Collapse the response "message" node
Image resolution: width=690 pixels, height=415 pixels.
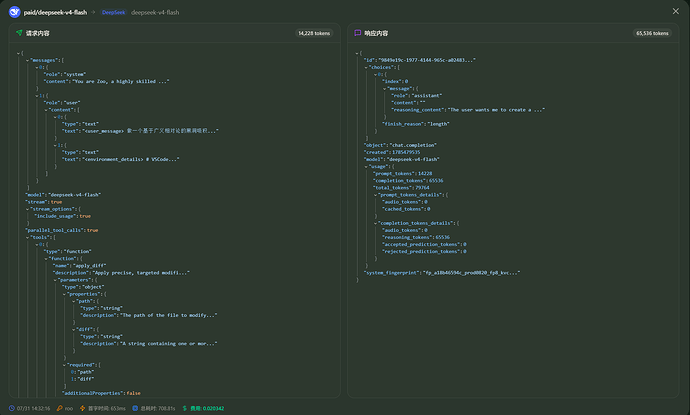click(x=384, y=89)
